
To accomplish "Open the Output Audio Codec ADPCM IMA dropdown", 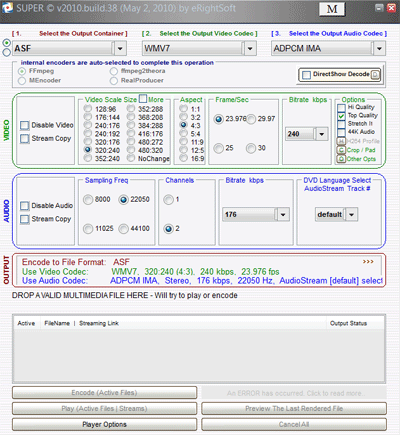I will 379,49.
